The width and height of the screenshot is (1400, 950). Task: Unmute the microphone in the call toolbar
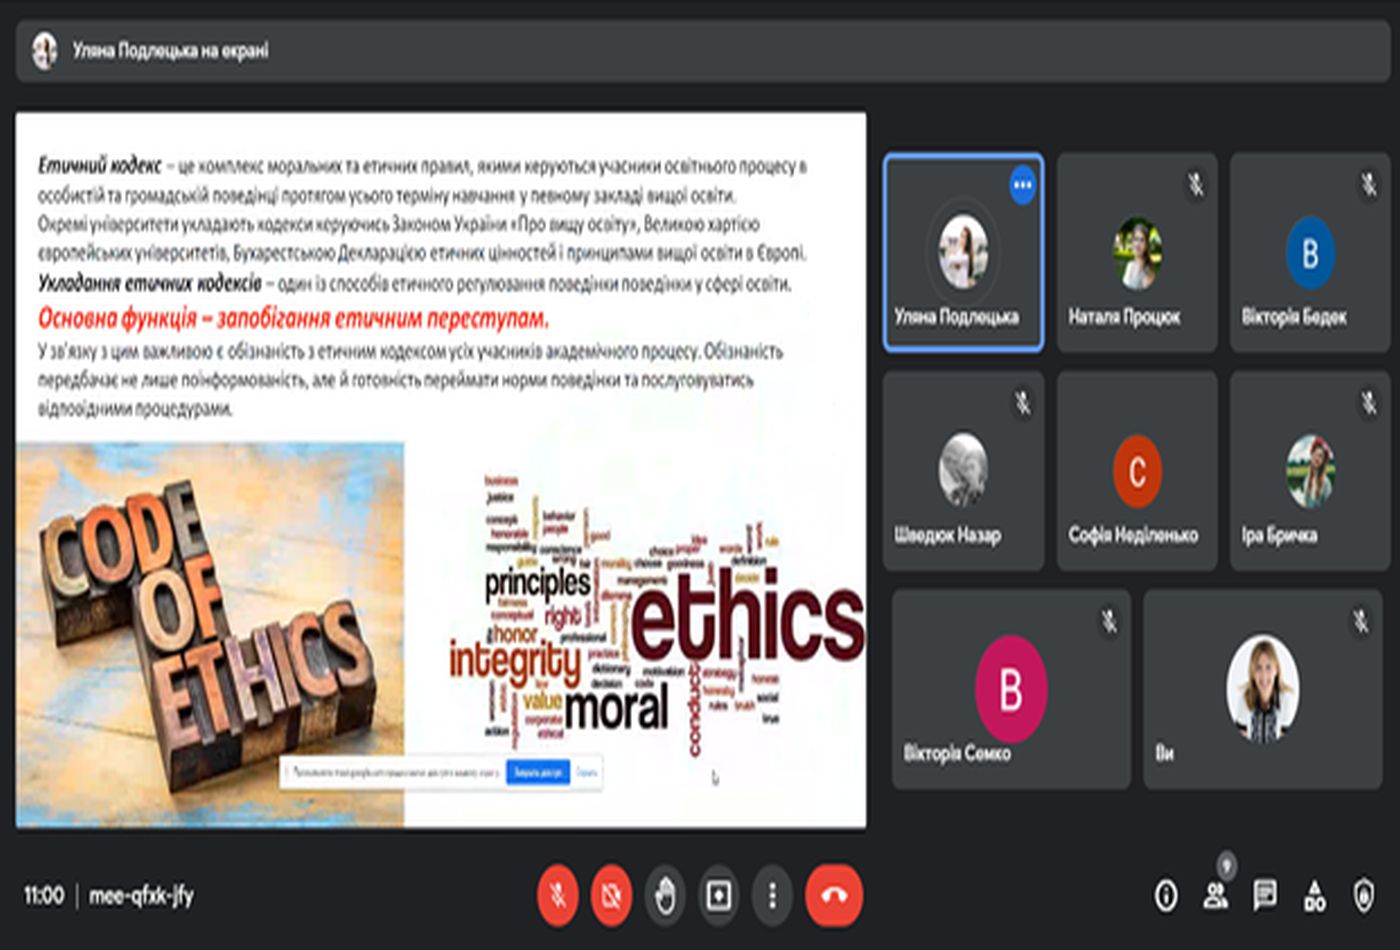[x=558, y=895]
